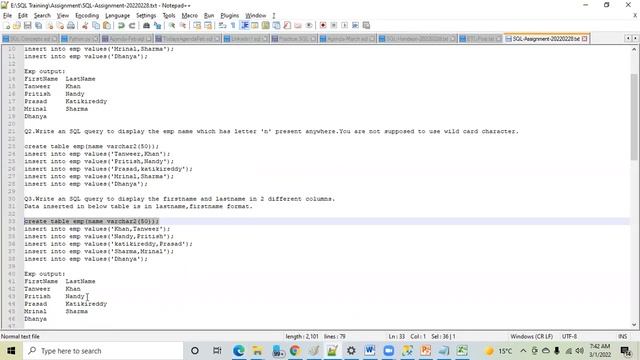Click the Windows (CR LF) status entry
This screenshot has width=640, height=360.
pos(531,336)
